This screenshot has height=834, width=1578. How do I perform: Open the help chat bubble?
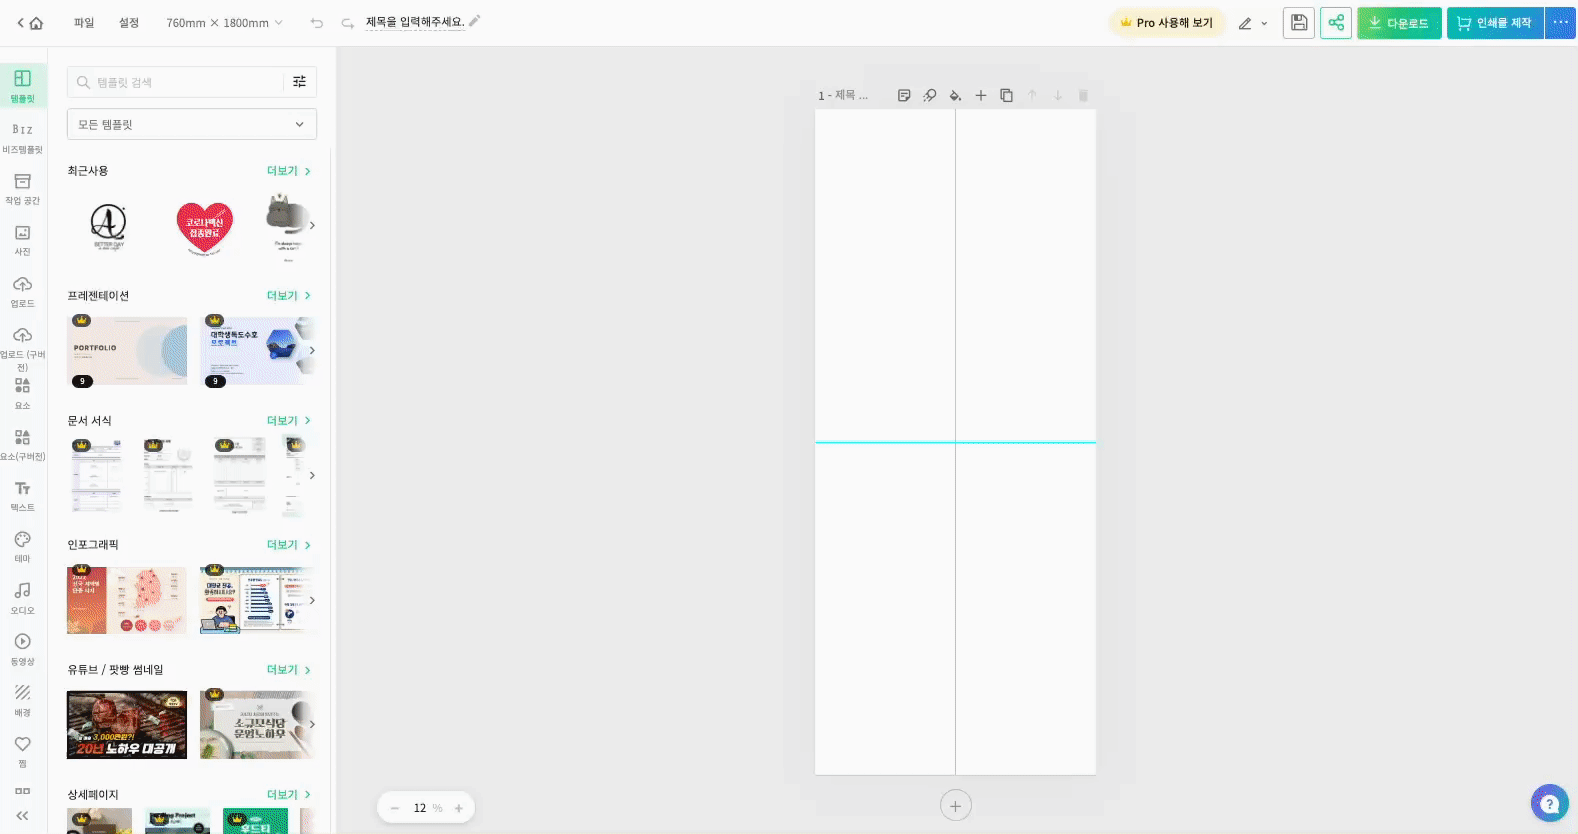tap(1549, 803)
